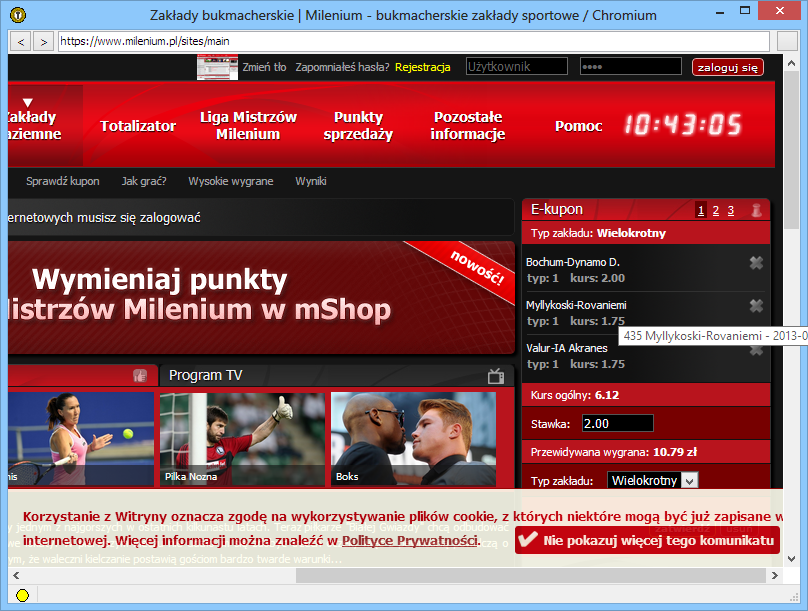Click horizontal scrollbar left arrow
This screenshot has width=808, height=611.
[16, 575]
